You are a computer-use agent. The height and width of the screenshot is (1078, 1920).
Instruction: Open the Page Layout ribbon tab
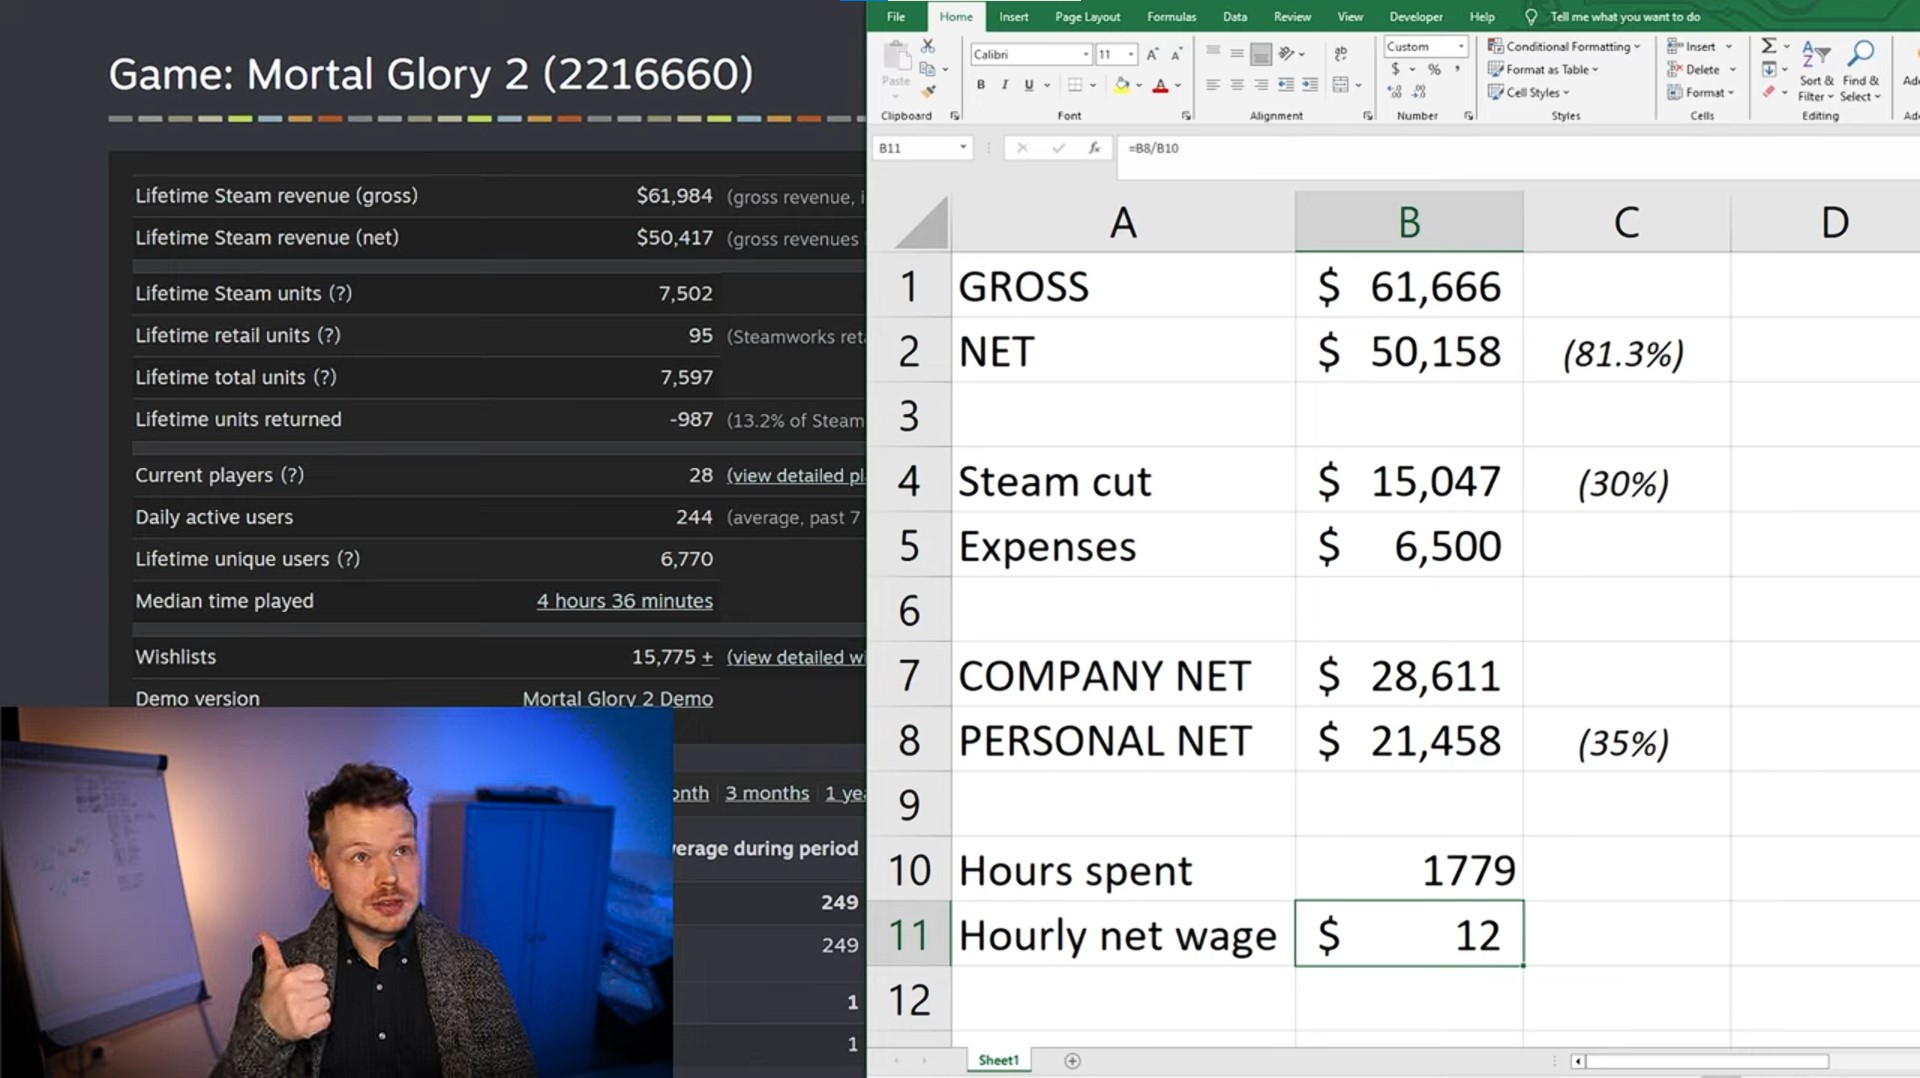tap(1087, 17)
